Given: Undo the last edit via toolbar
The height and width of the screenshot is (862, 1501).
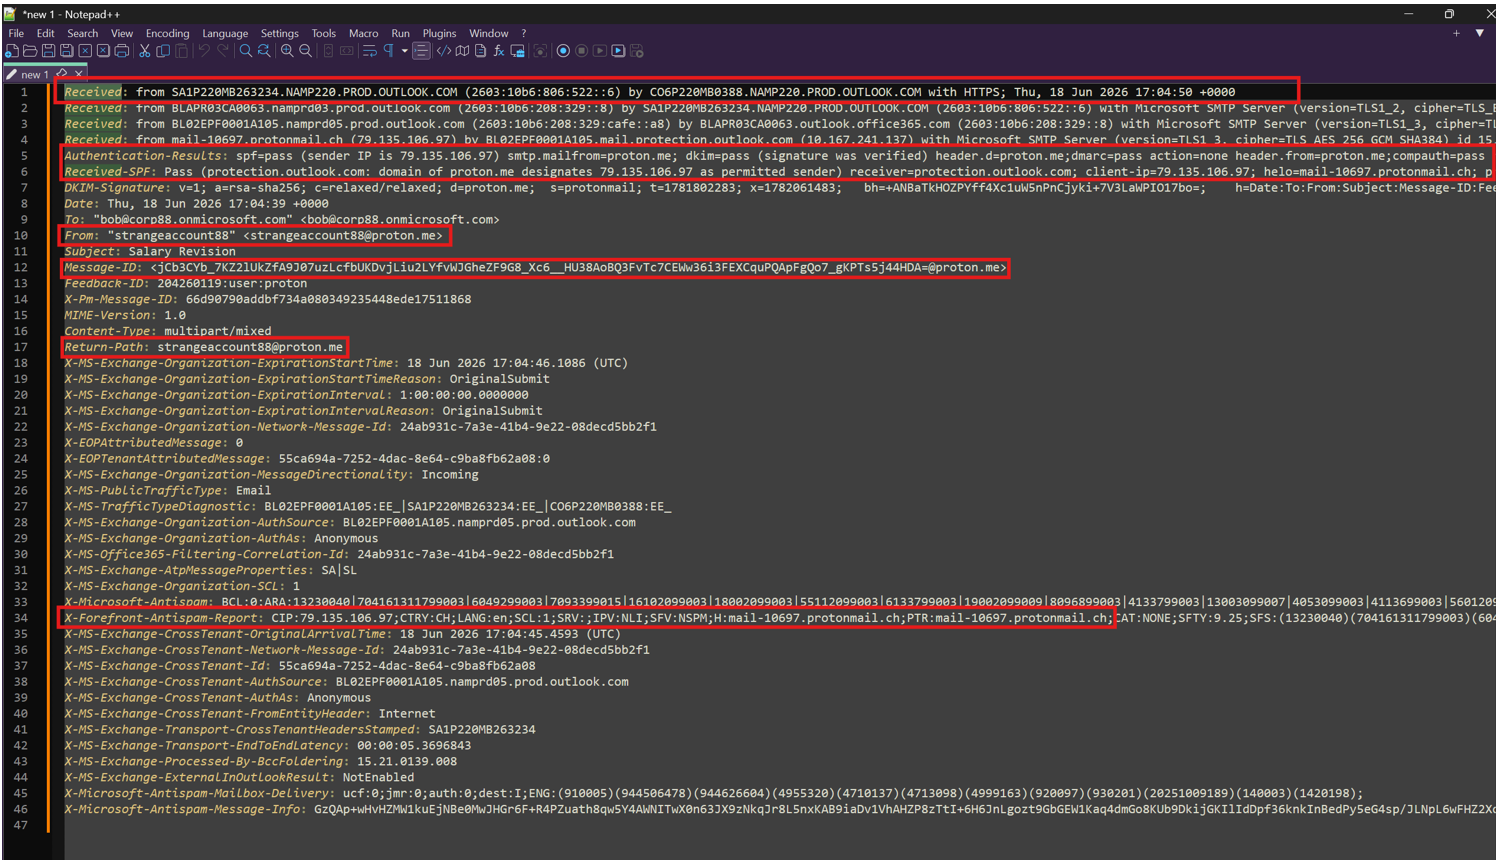Looking at the screenshot, I should click(204, 51).
